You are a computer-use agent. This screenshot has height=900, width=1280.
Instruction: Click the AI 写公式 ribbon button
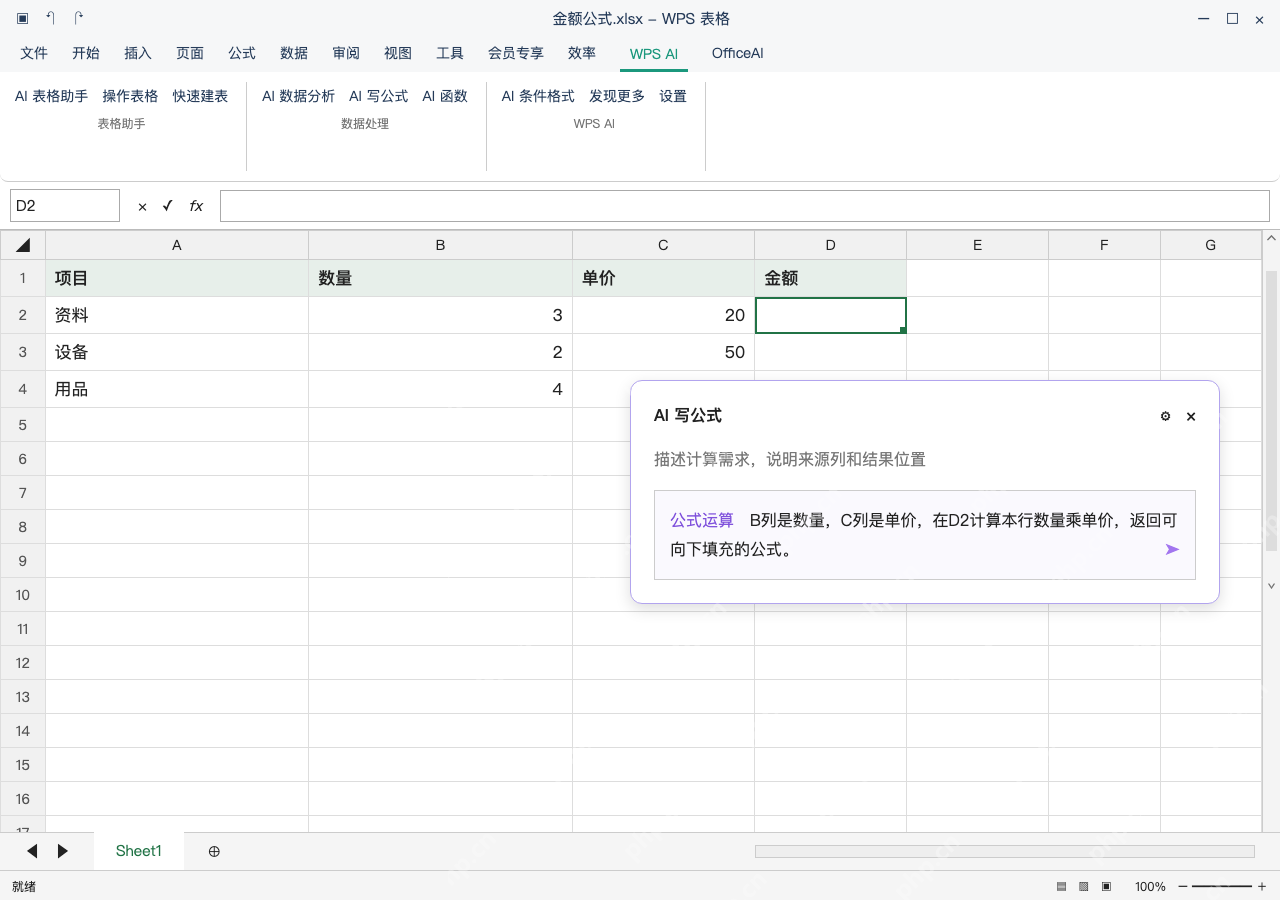[378, 96]
